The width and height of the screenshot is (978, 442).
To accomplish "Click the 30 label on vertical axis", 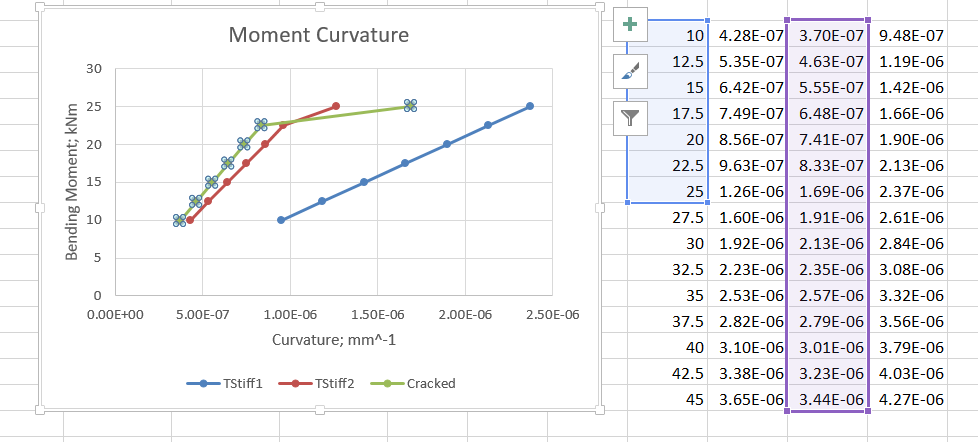I will tap(94, 69).
